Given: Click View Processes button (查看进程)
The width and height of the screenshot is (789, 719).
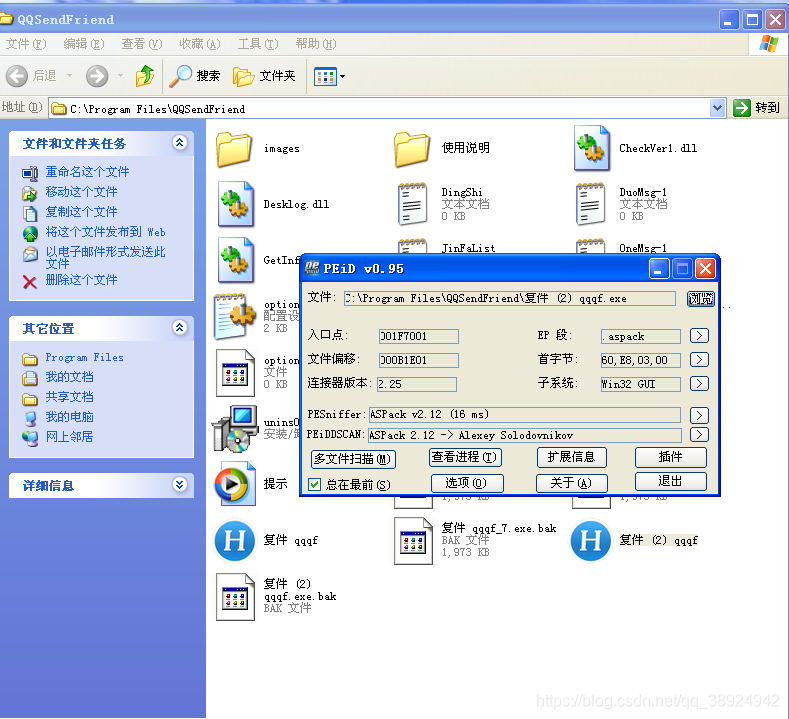Looking at the screenshot, I should pos(465,457).
